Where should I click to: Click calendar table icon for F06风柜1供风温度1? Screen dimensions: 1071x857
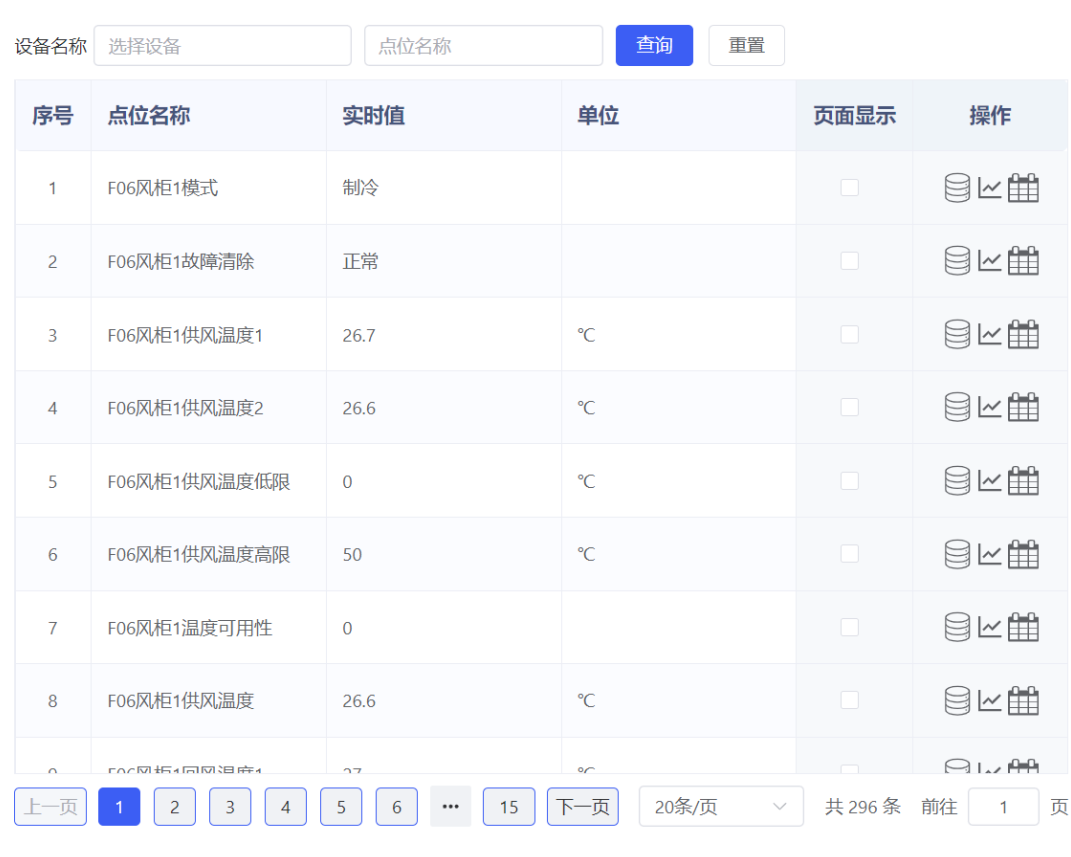coord(1023,335)
